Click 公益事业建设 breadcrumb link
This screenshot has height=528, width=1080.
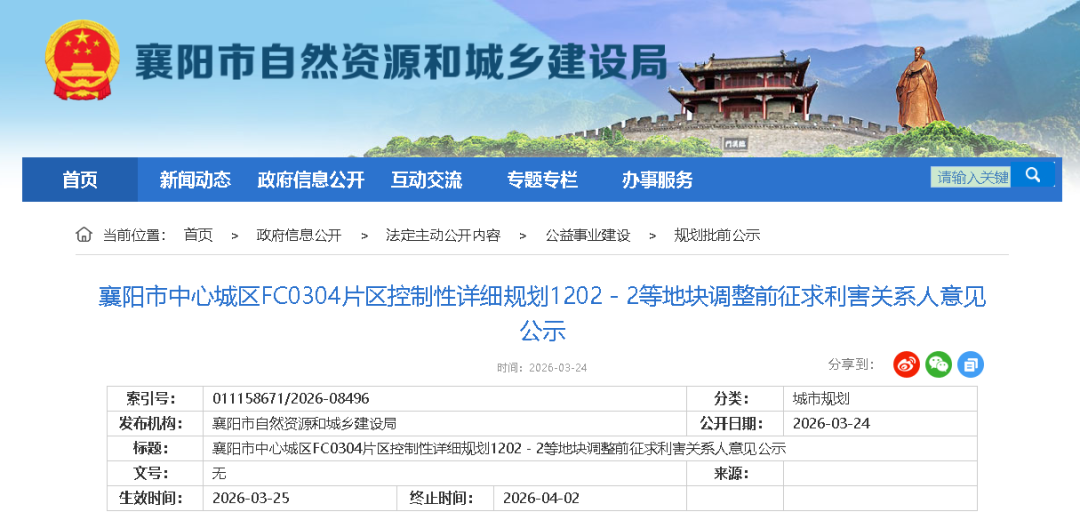(x=588, y=235)
